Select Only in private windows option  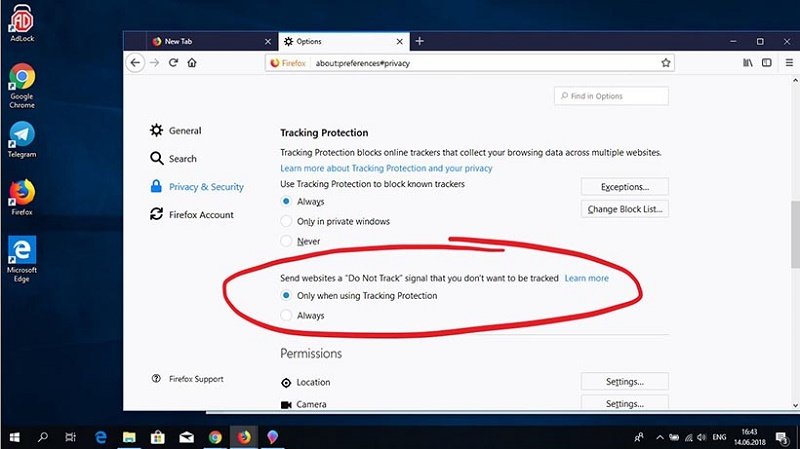click(287, 221)
